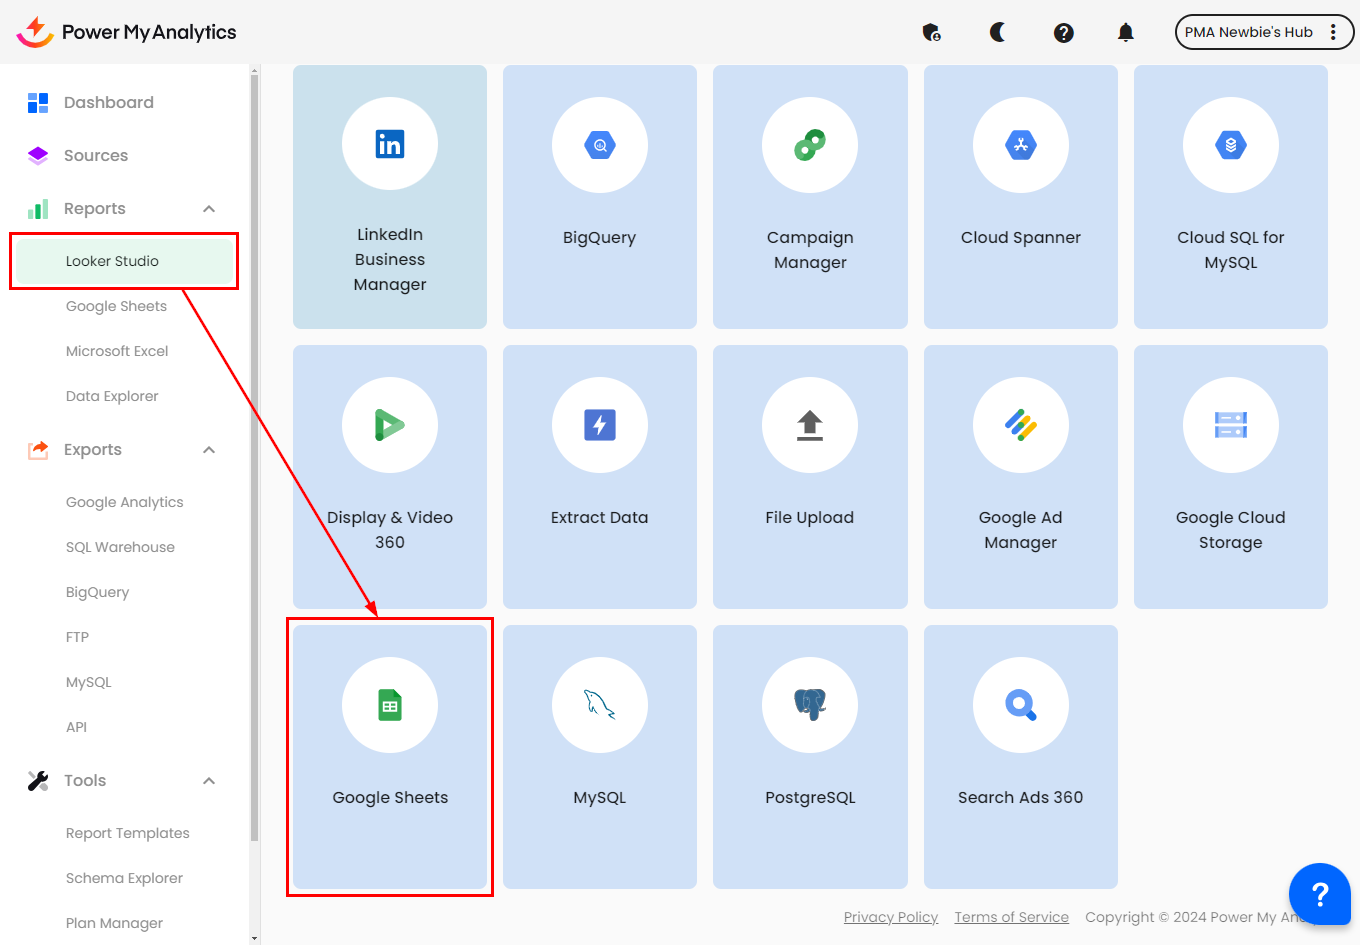The width and height of the screenshot is (1360, 945).
Task: Collapse the Exports section chevron
Action: pos(209,450)
